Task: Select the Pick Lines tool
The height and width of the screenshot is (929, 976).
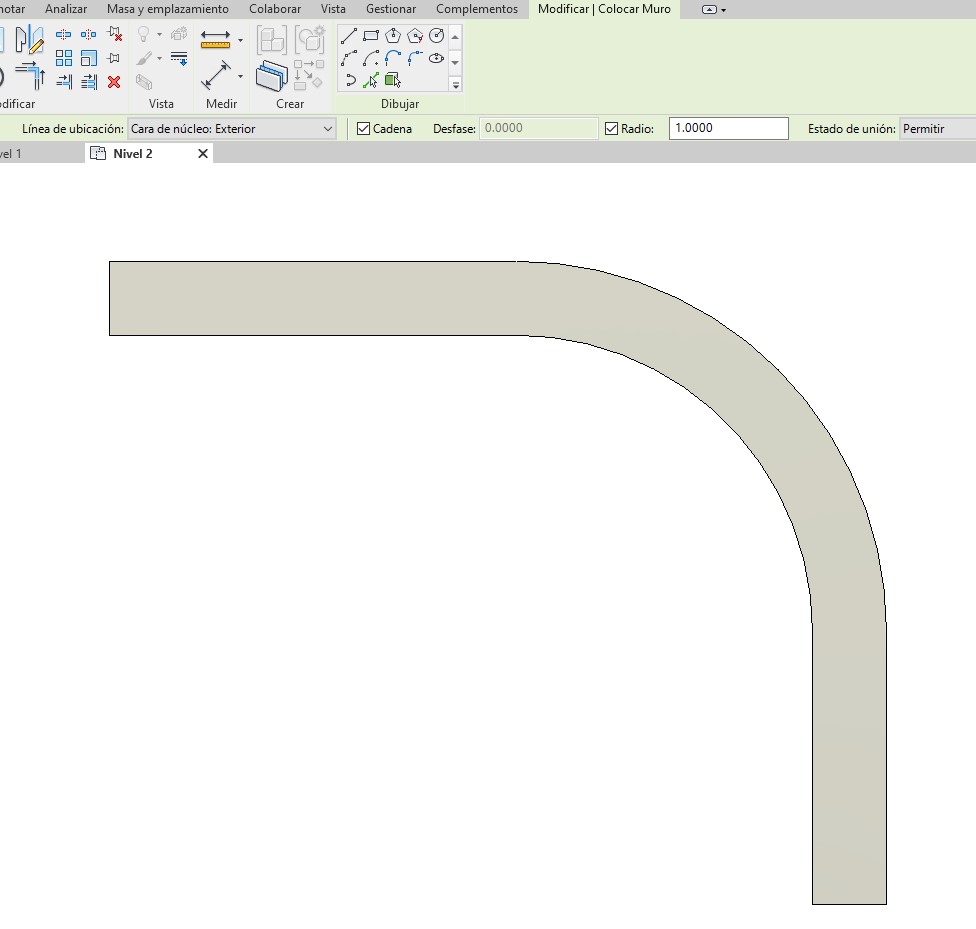Action: [x=371, y=80]
